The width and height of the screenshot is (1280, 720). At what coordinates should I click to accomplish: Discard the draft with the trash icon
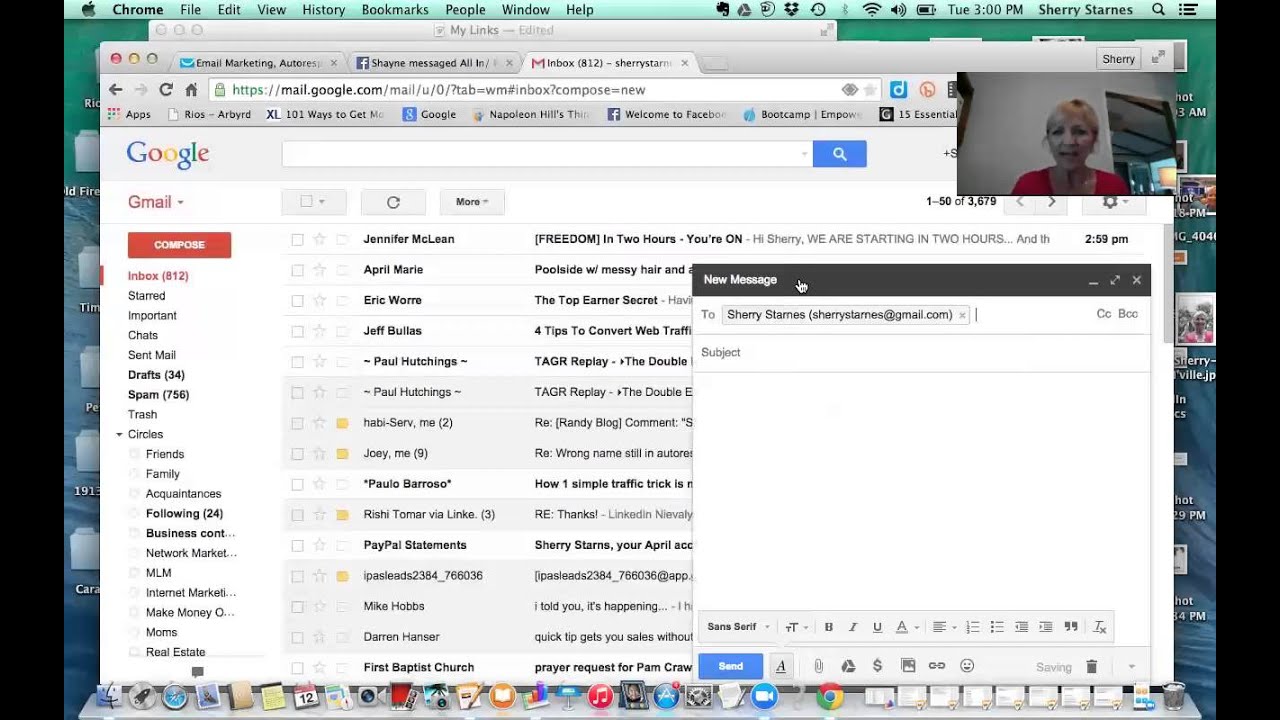(1092, 667)
